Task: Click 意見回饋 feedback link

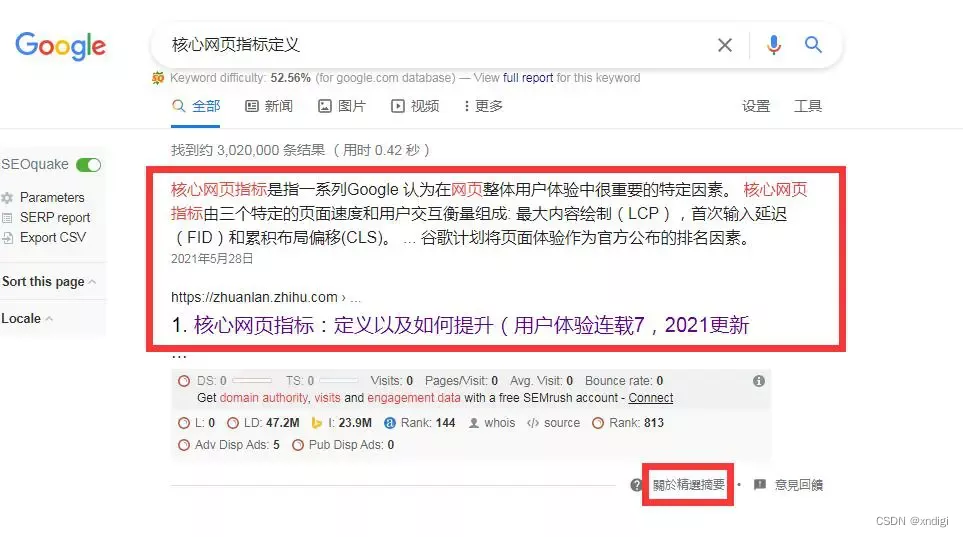Action: pos(799,485)
